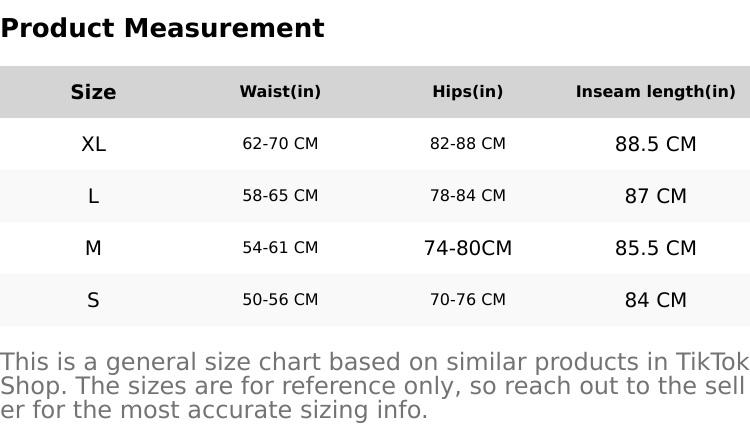The image size is (750, 446).
Task: Click the 62-70 CM waist value
Action: (280, 144)
